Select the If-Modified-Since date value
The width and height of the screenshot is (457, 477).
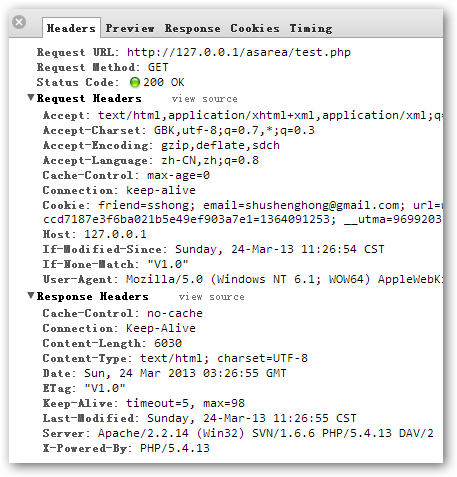click(280, 249)
